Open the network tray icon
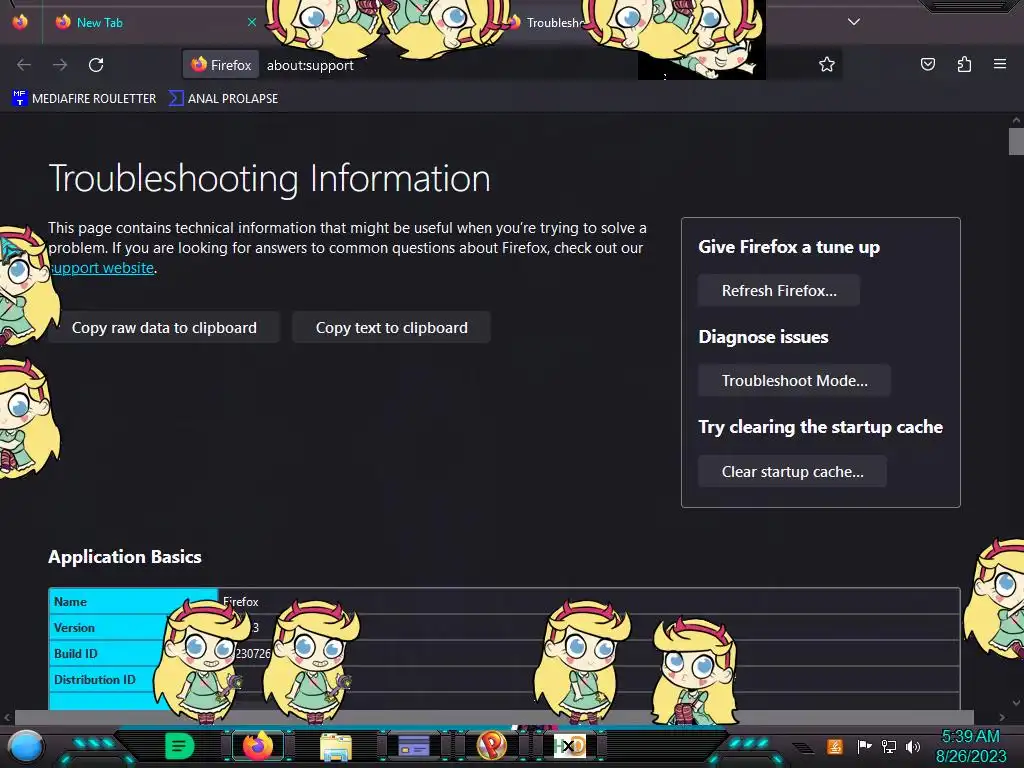1024x768 pixels. click(889, 746)
